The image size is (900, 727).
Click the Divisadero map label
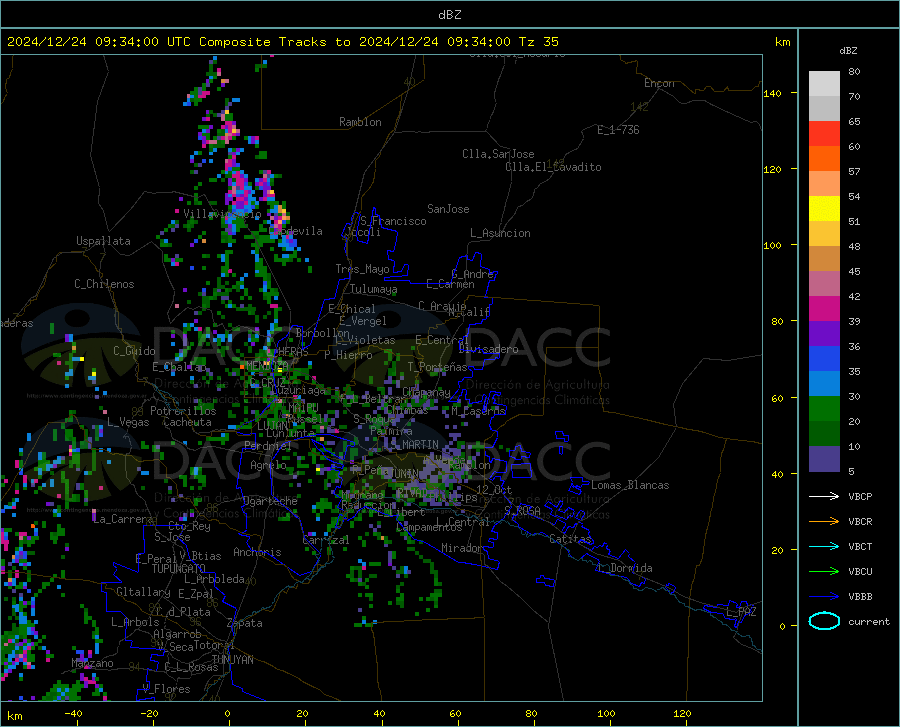point(488,349)
